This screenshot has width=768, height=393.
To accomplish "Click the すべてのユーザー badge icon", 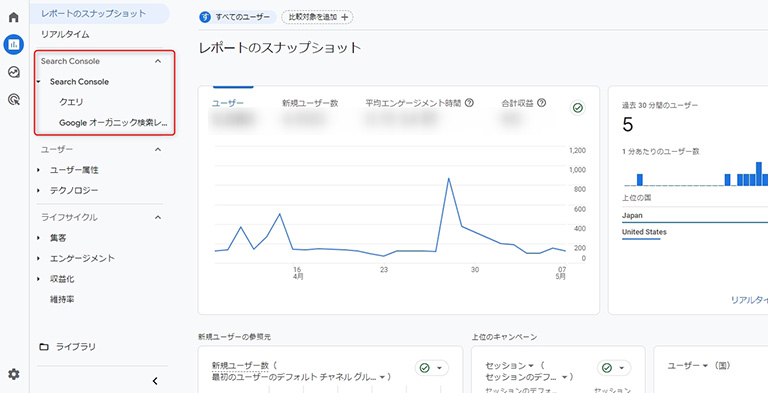I will tap(205, 17).
